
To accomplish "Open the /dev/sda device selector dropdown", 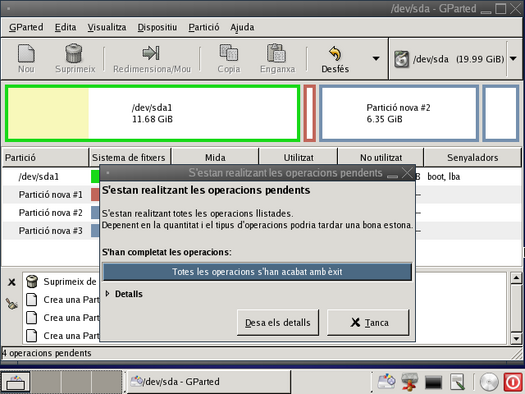I will tap(513, 59).
